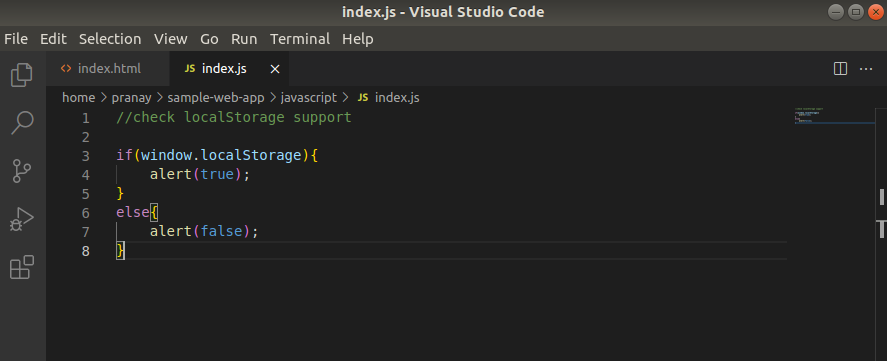887x361 pixels.
Task: Open the Help menu
Action: pos(358,39)
